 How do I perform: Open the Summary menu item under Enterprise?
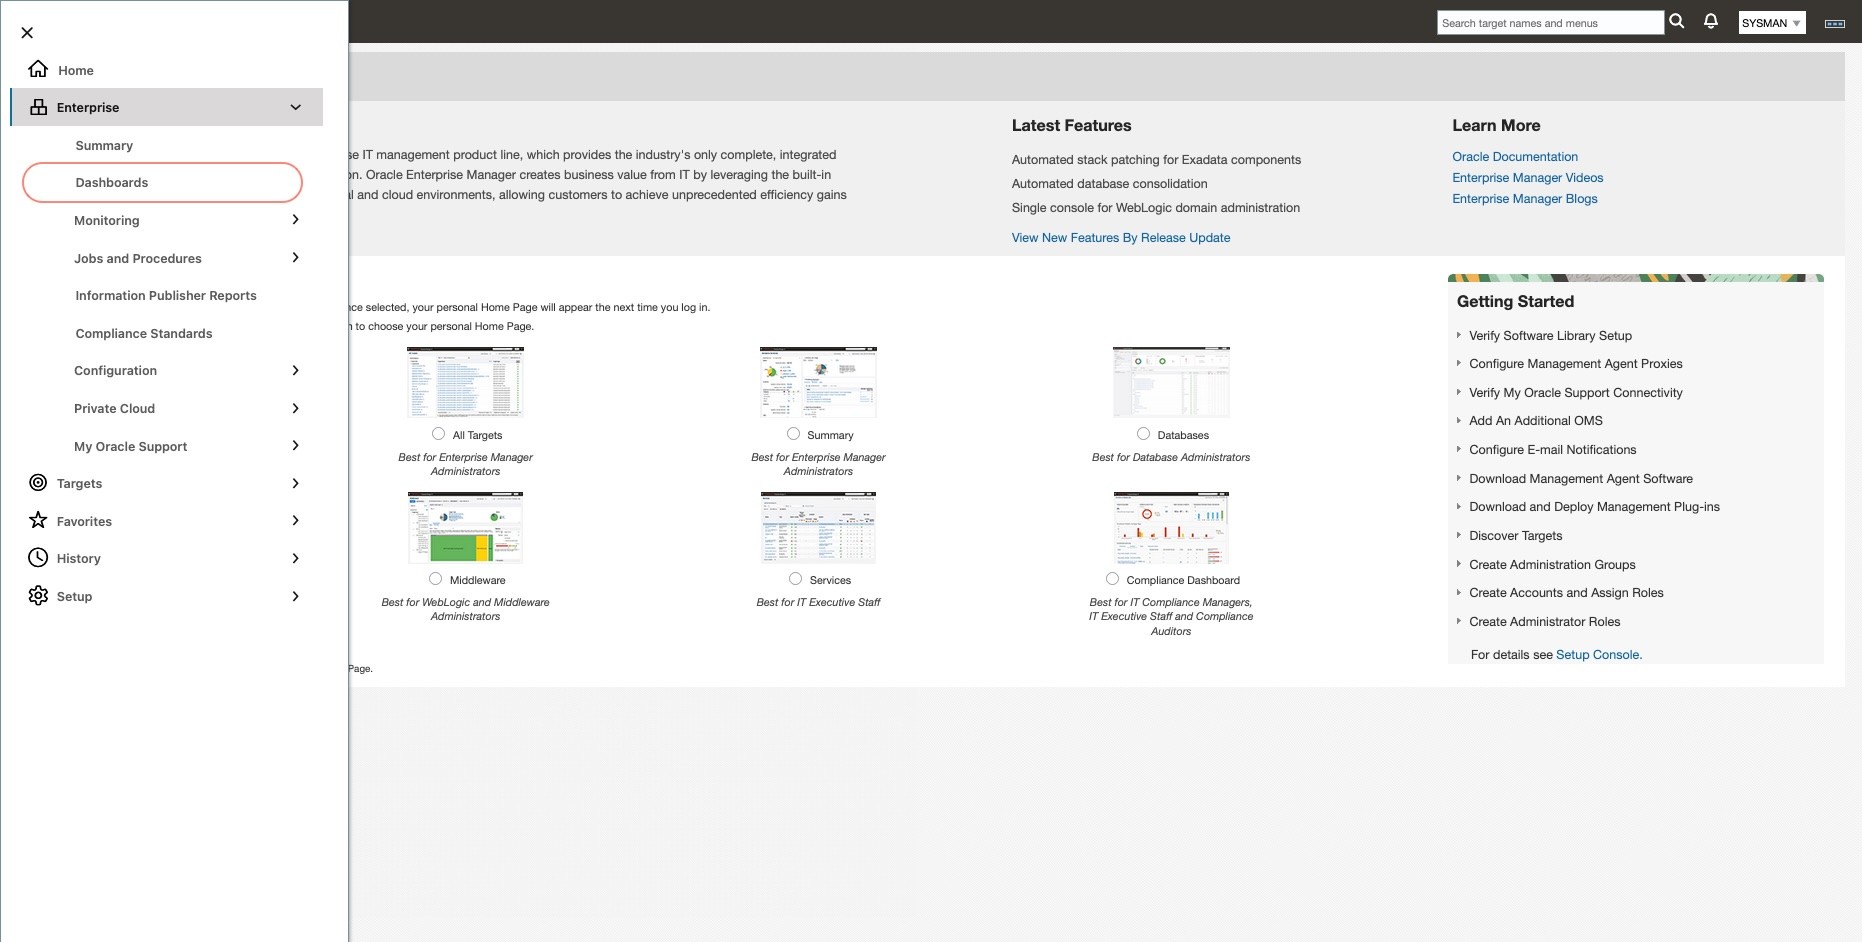coord(104,145)
